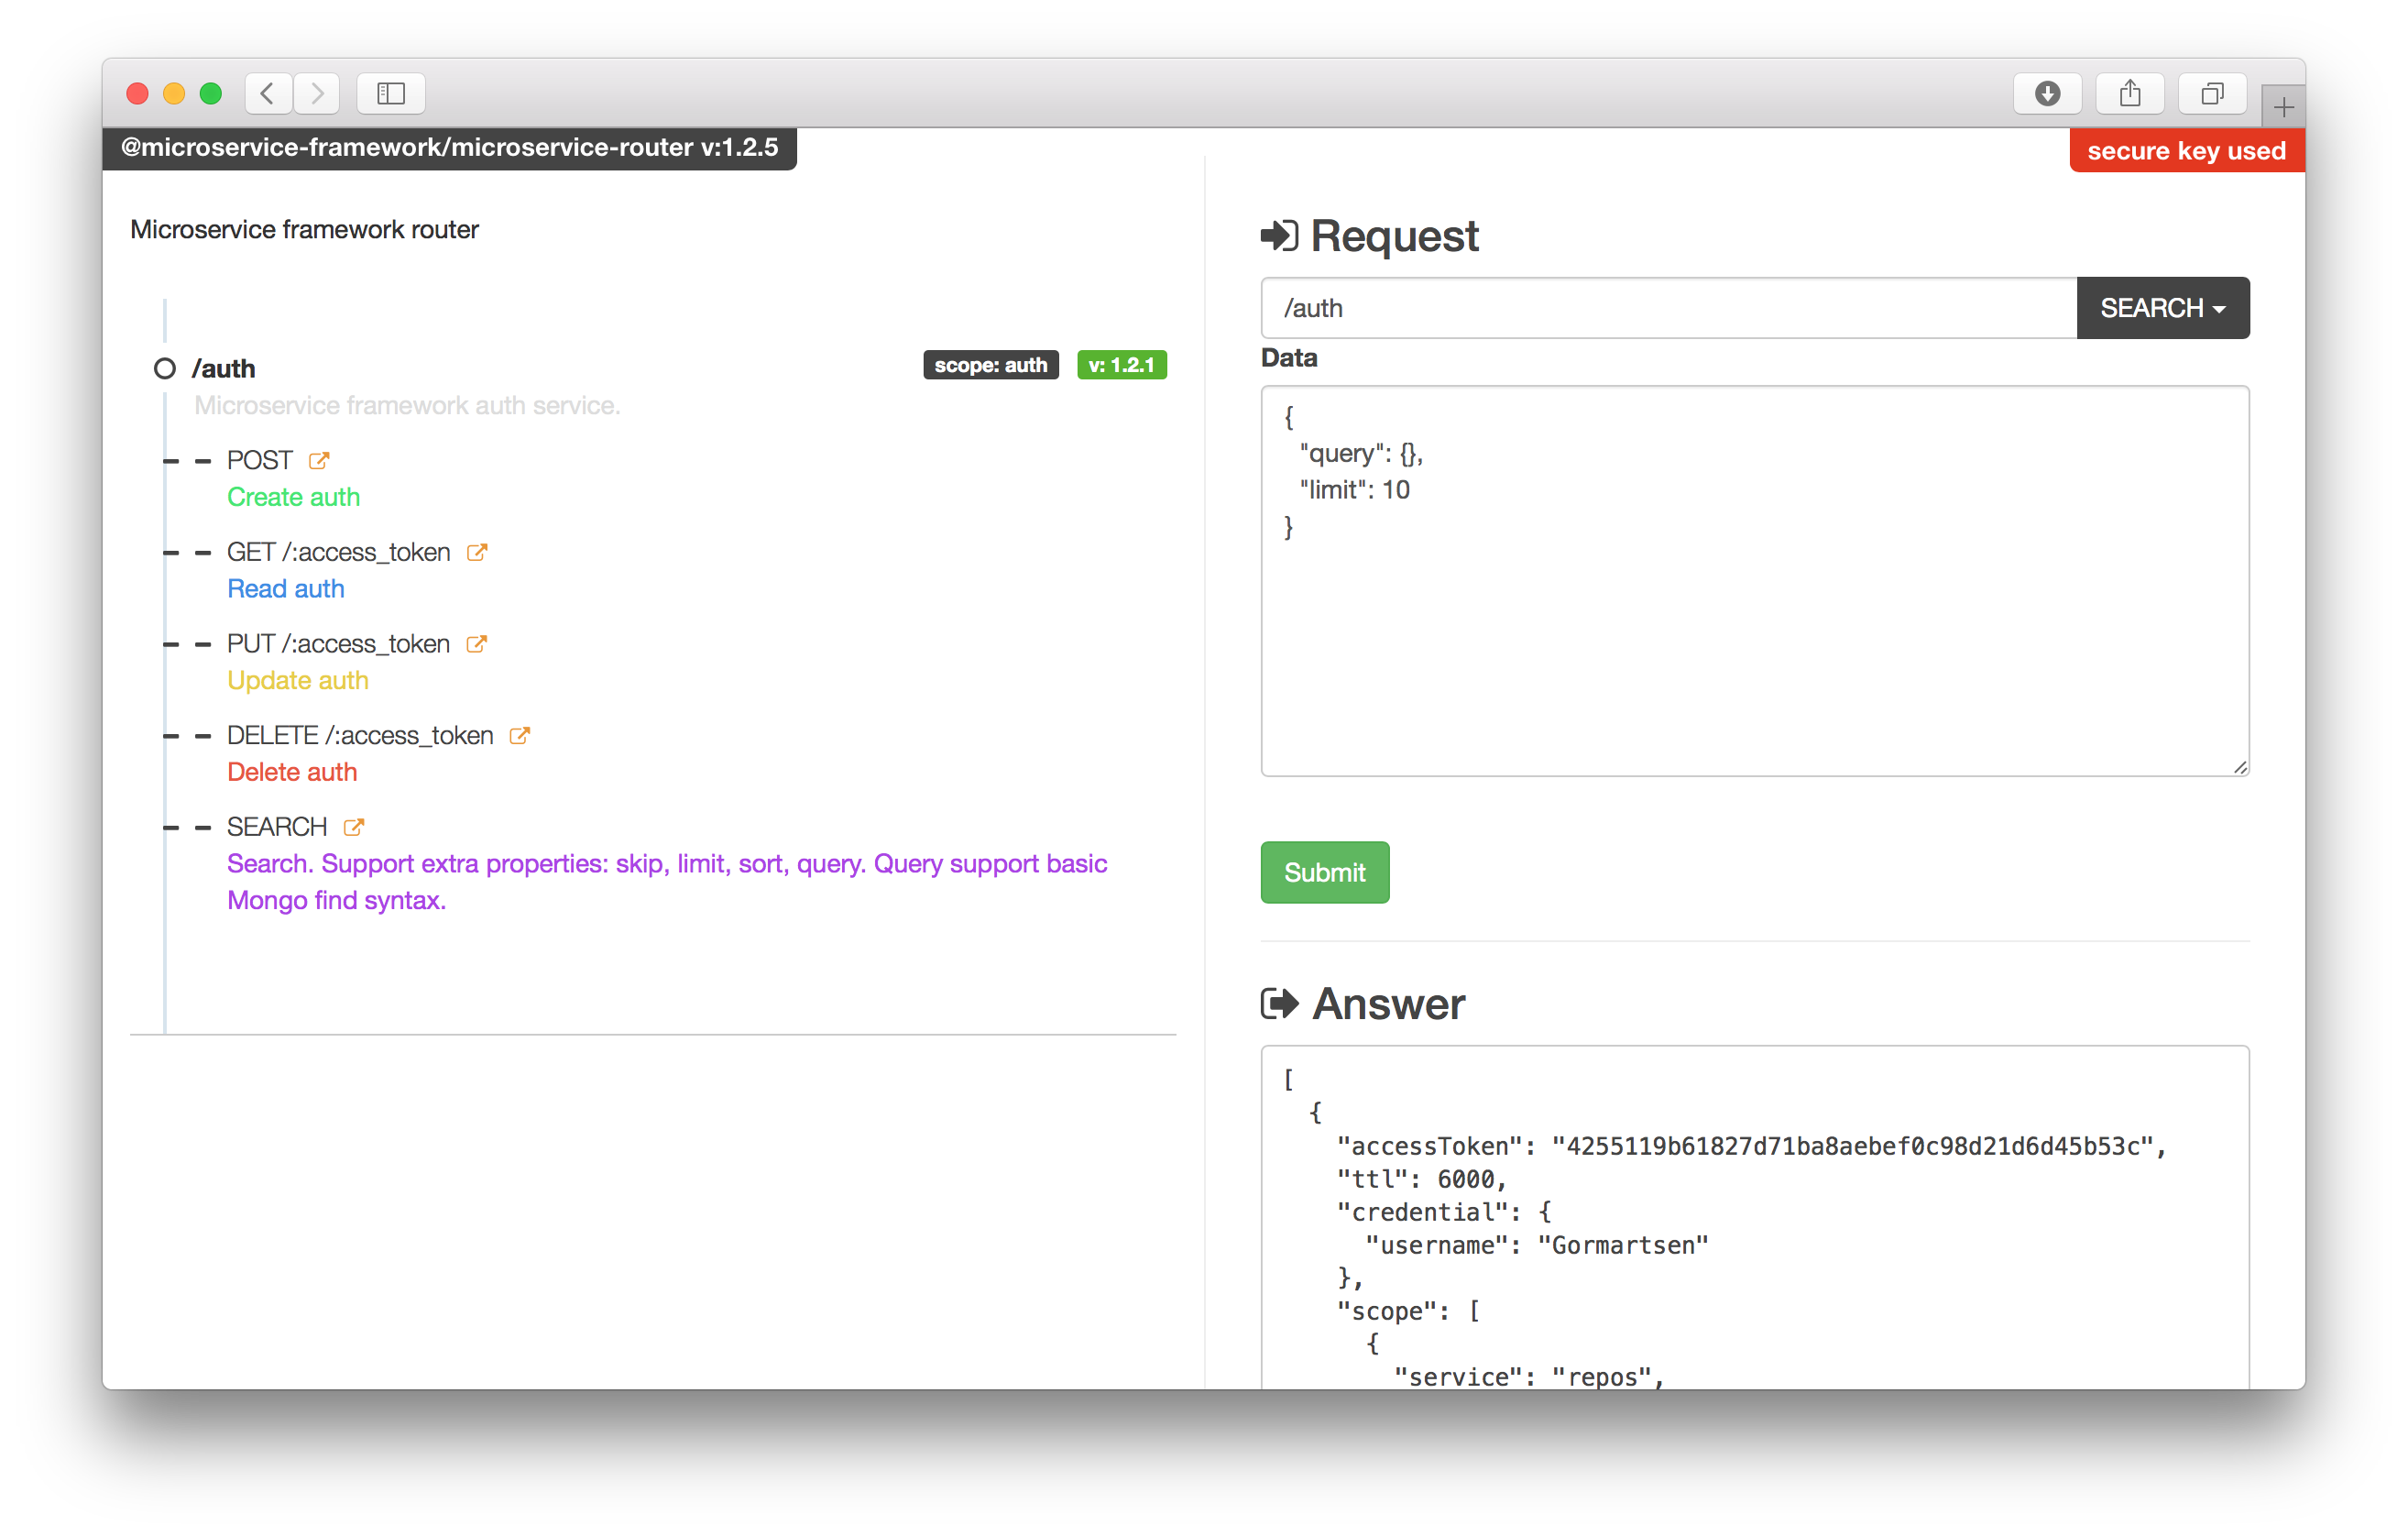Show all tabs overview icon
The height and width of the screenshot is (1536, 2408).
[2213, 94]
